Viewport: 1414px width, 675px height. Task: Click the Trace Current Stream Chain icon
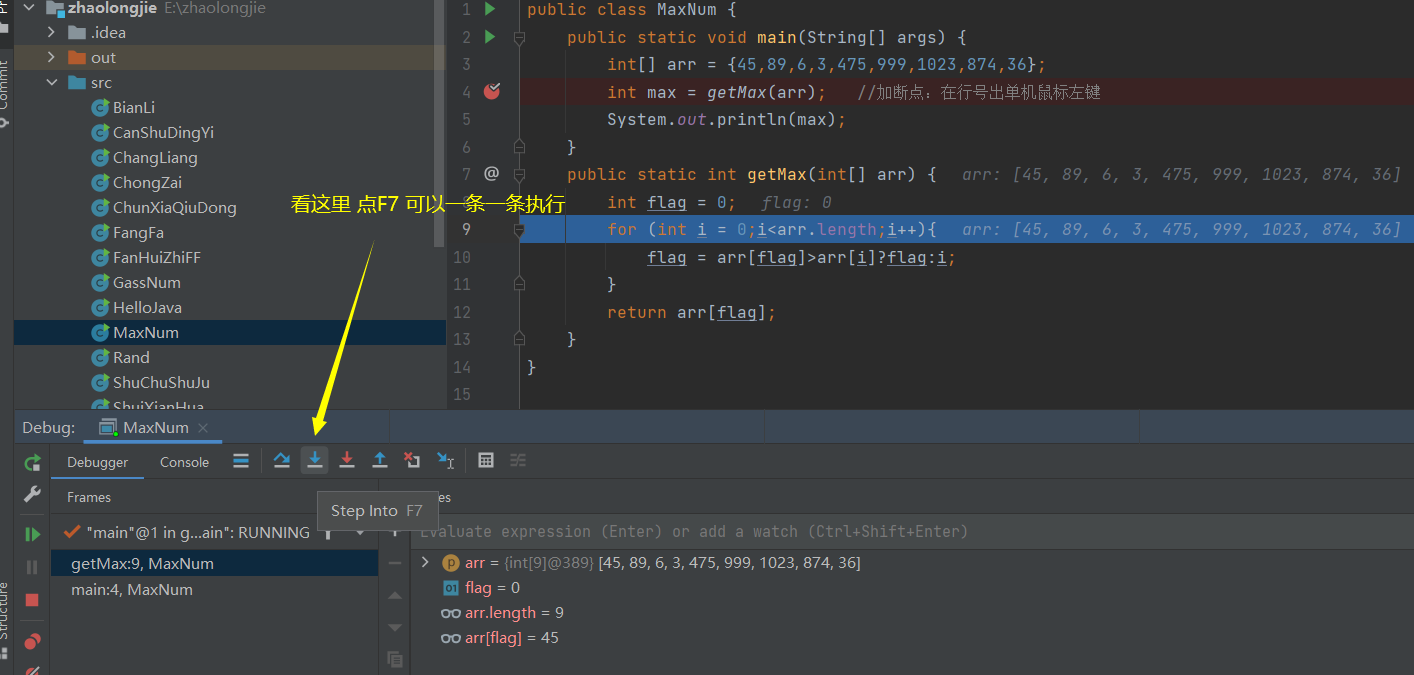pyautogui.click(x=518, y=460)
